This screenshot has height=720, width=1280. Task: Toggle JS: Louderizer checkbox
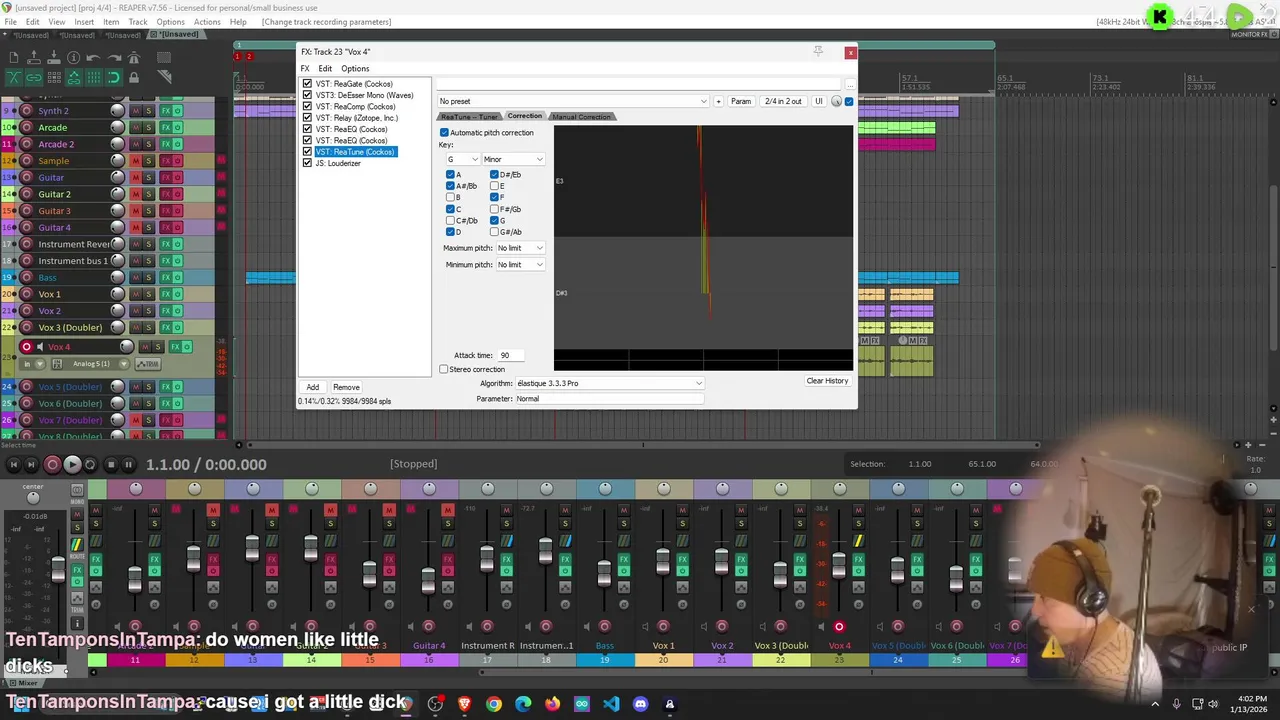308,163
